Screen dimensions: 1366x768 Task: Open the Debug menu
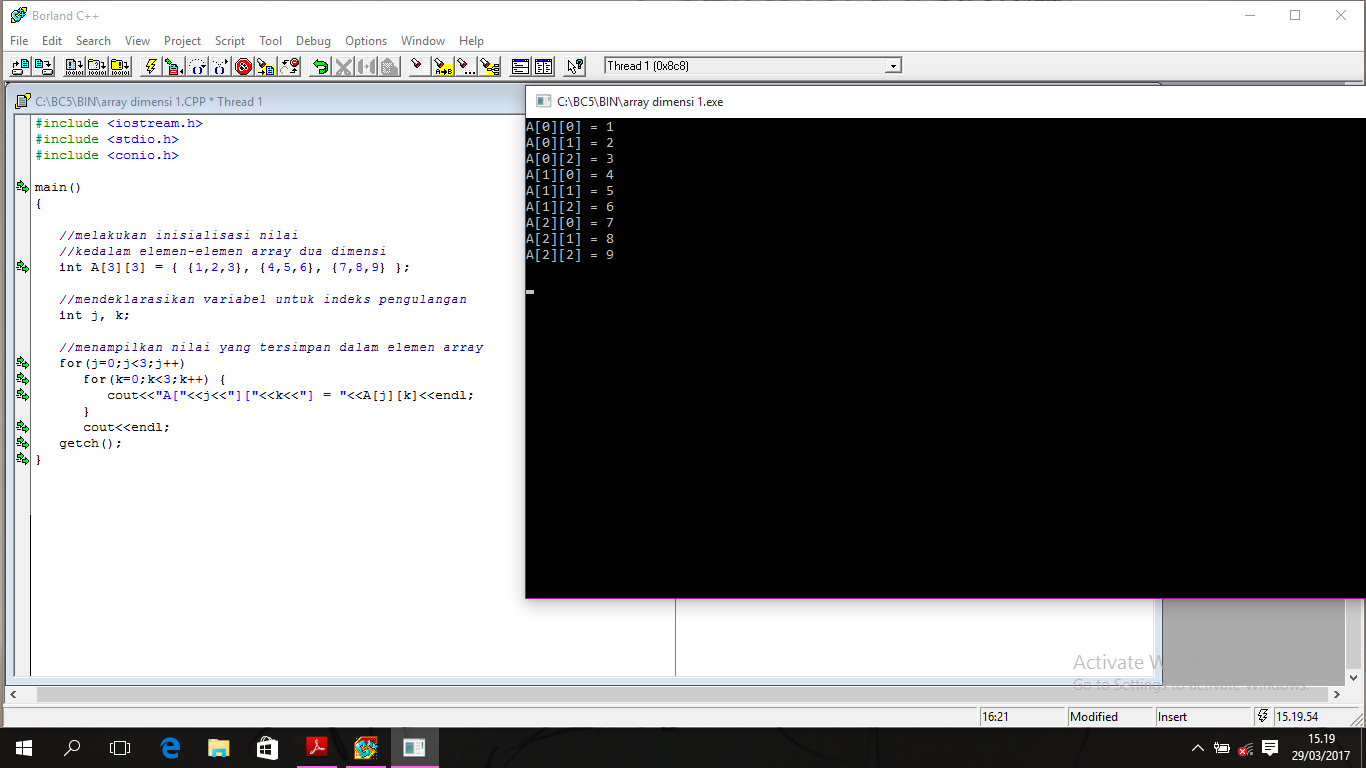(x=313, y=41)
